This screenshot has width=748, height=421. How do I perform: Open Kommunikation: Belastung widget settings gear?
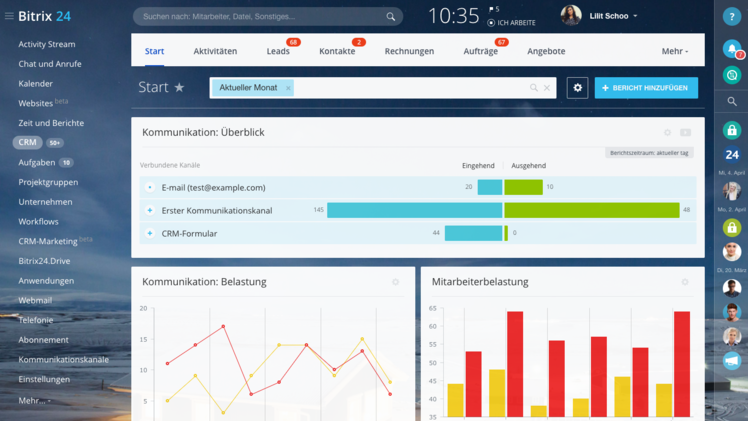point(396,282)
